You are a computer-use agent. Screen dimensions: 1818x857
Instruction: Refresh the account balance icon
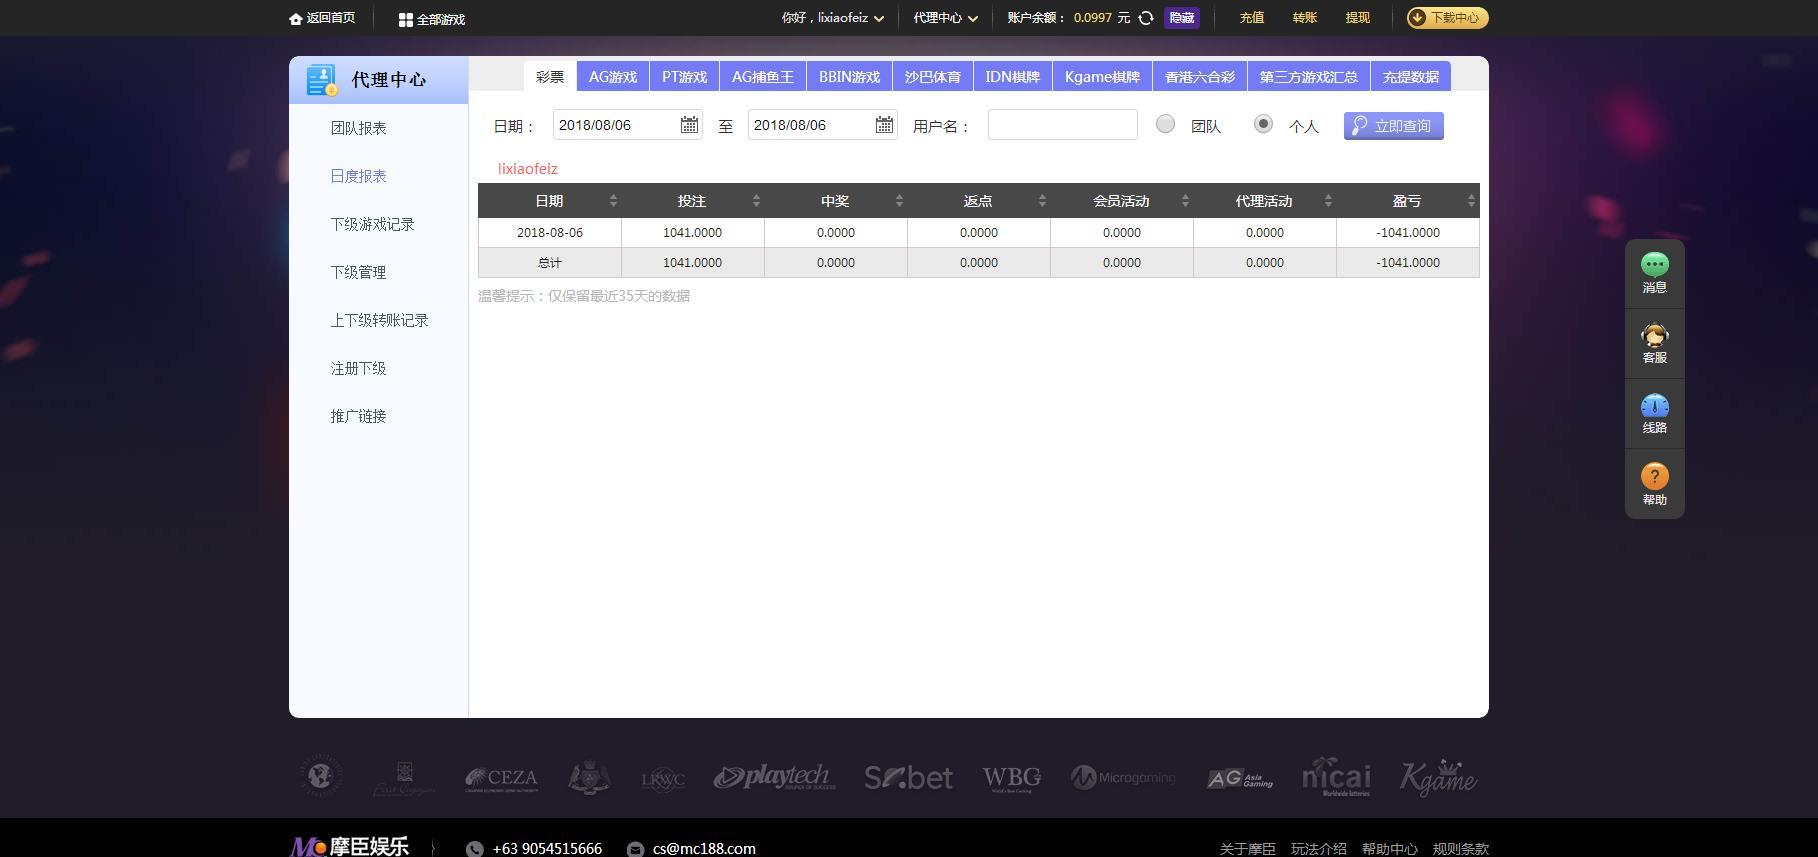click(x=1146, y=18)
